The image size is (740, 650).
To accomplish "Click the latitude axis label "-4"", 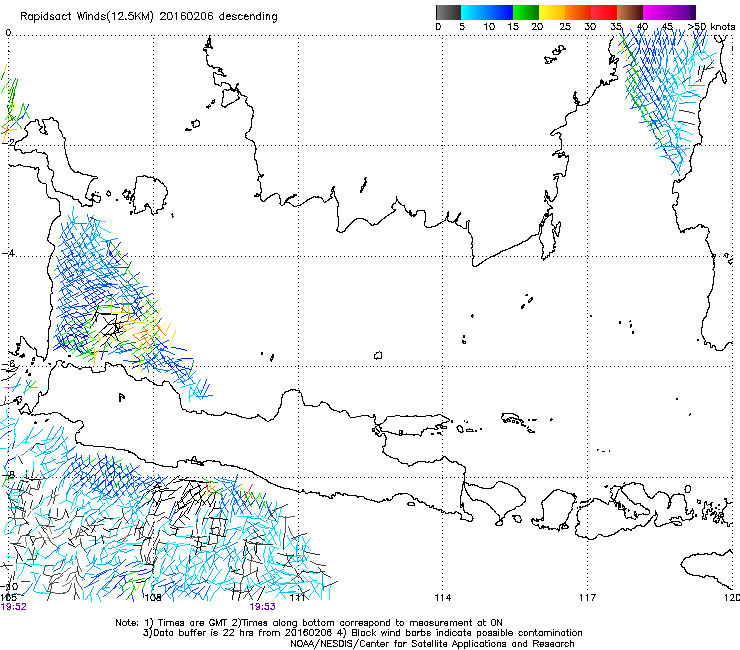I will (8, 253).
